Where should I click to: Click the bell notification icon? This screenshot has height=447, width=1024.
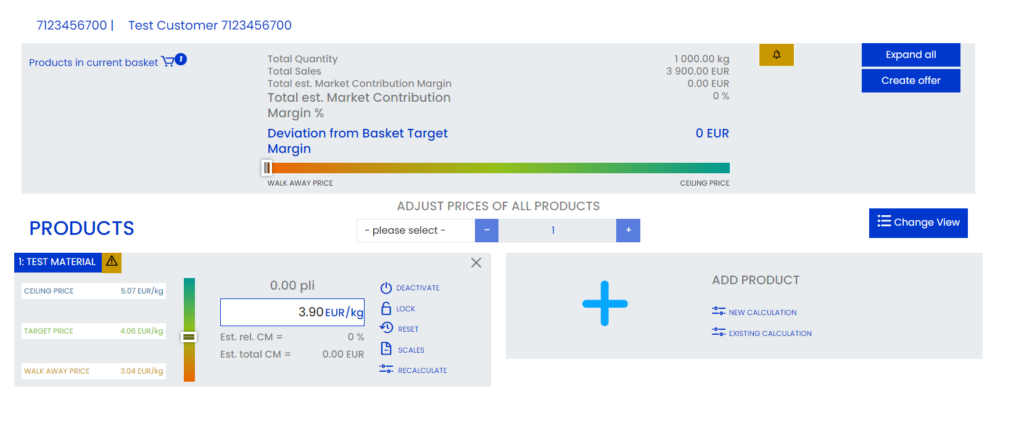(776, 55)
